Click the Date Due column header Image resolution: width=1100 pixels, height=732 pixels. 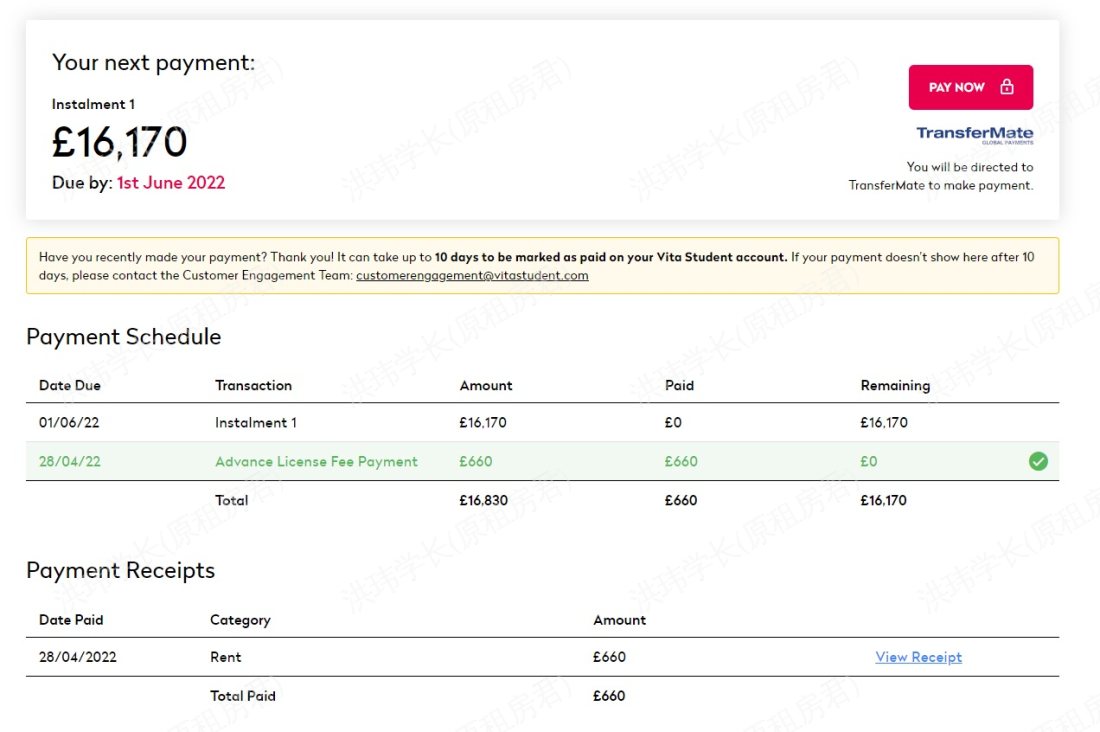[70, 385]
